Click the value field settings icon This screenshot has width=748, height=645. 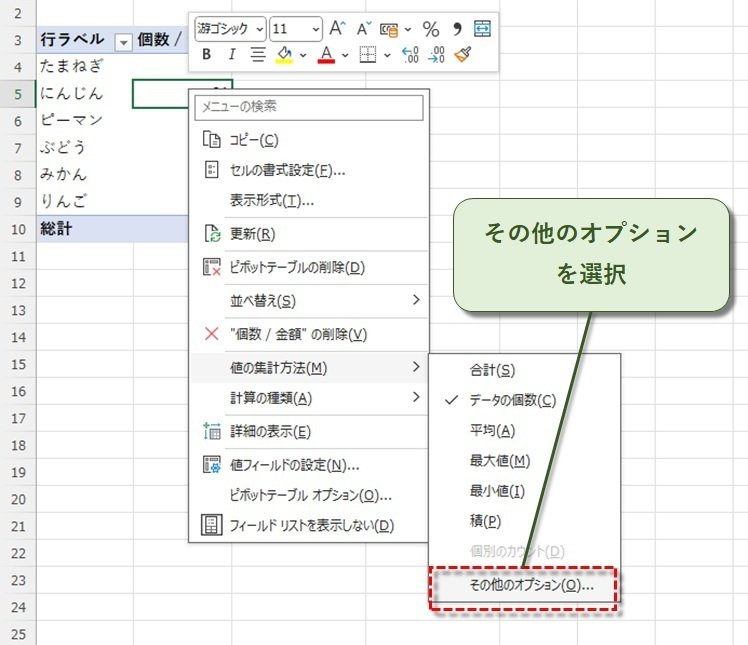pyautogui.click(x=212, y=464)
